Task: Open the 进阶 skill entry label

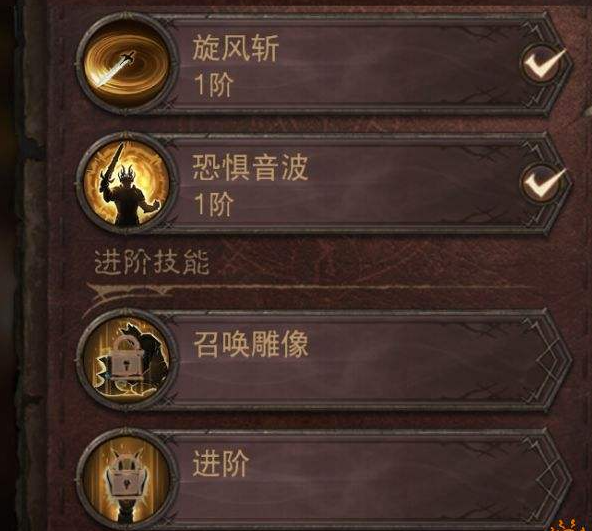Action: [x=221, y=463]
